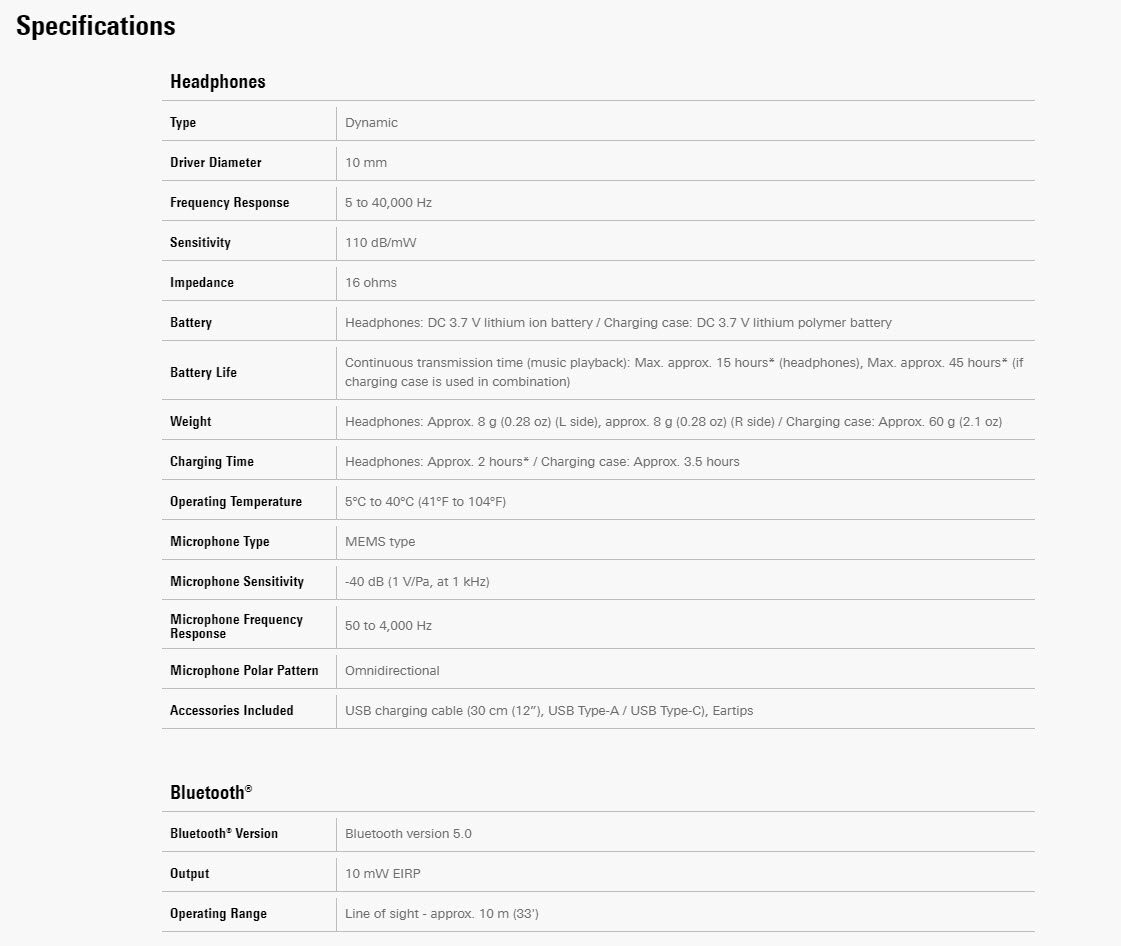The height and width of the screenshot is (946, 1121).
Task: Click the Bluetooth section heading
Action: point(210,792)
